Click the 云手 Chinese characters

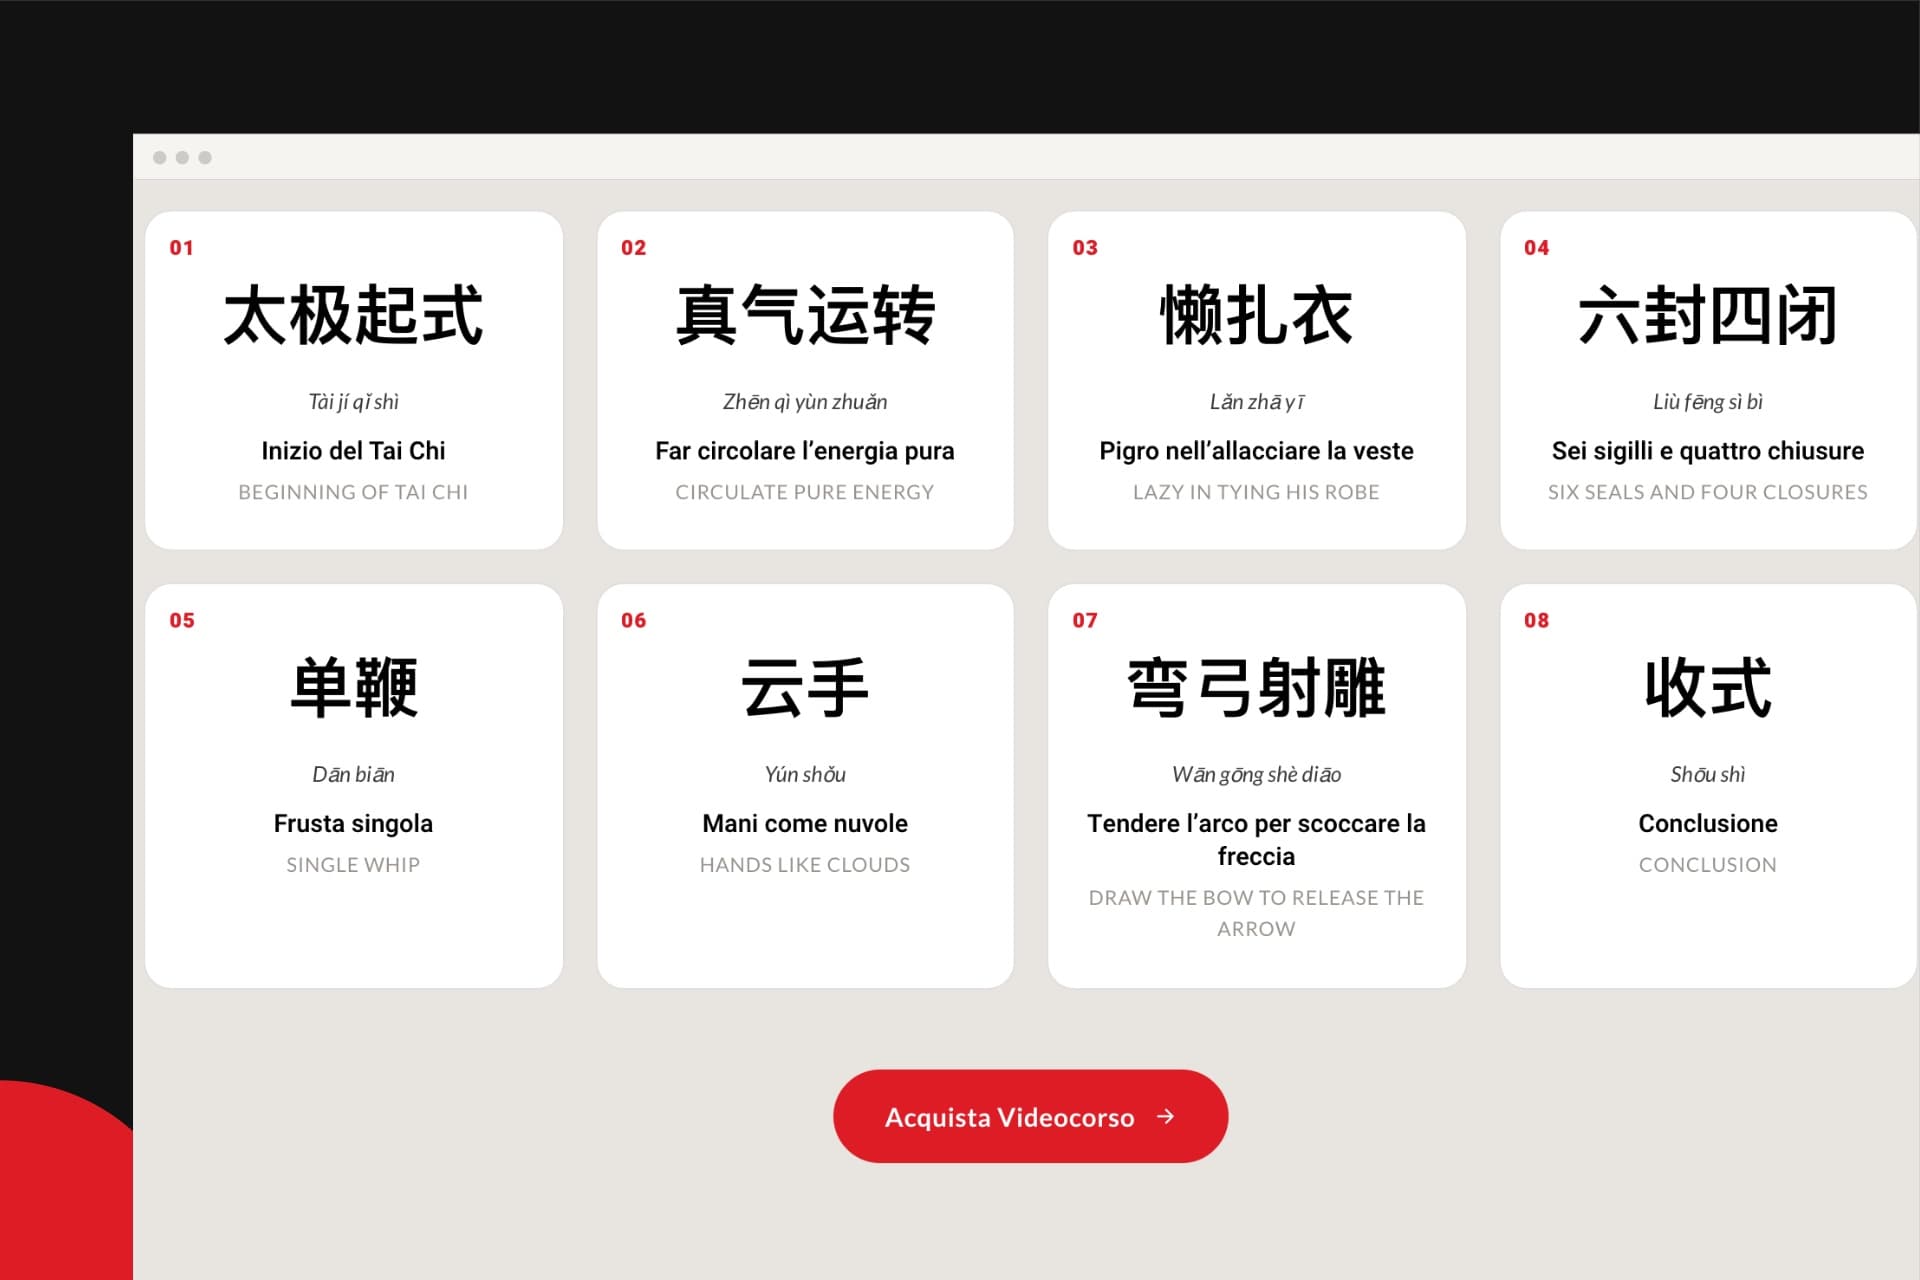805,688
